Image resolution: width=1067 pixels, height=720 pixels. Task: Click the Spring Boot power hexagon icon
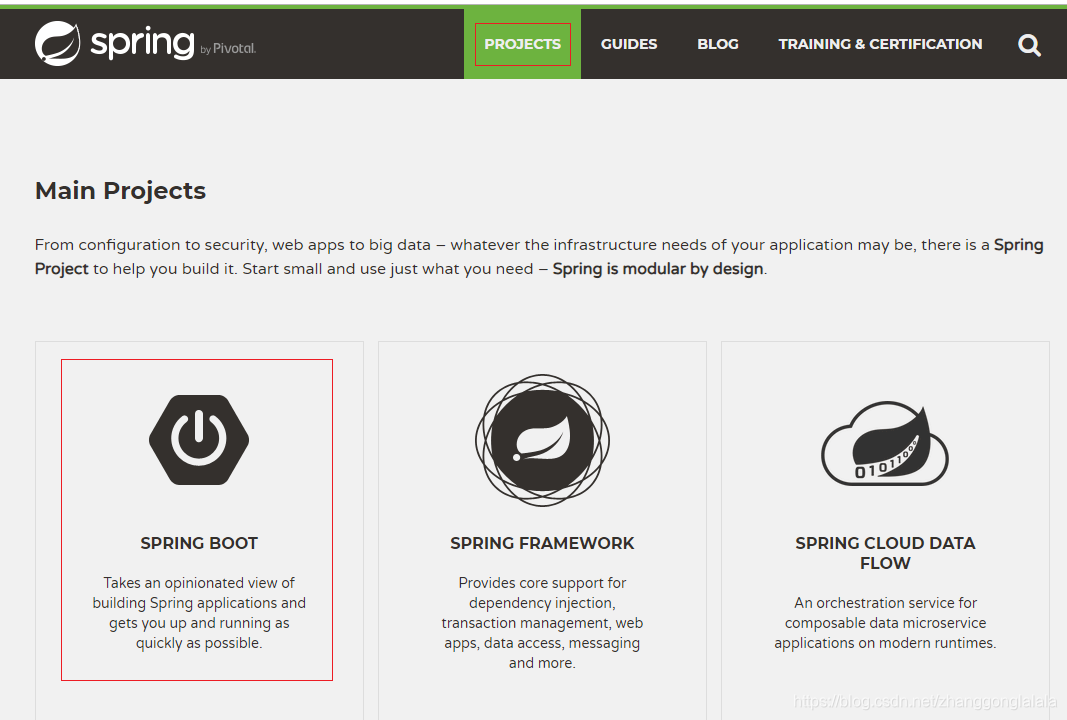[x=199, y=440]
